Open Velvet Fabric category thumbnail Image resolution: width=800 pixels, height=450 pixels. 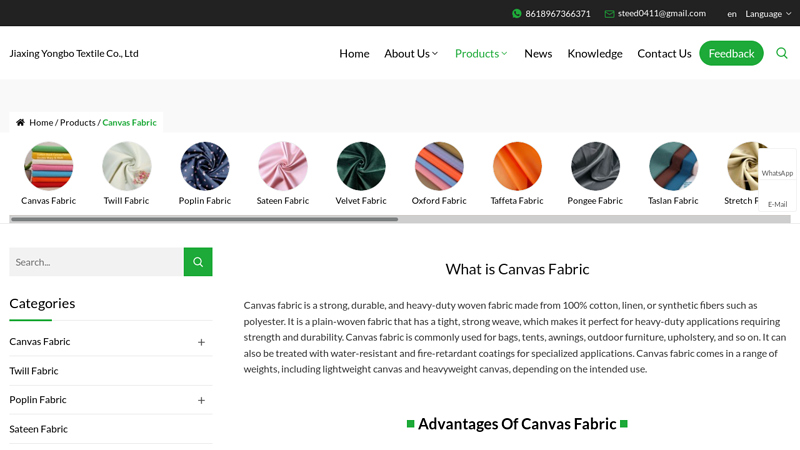[x=361, y=166]
